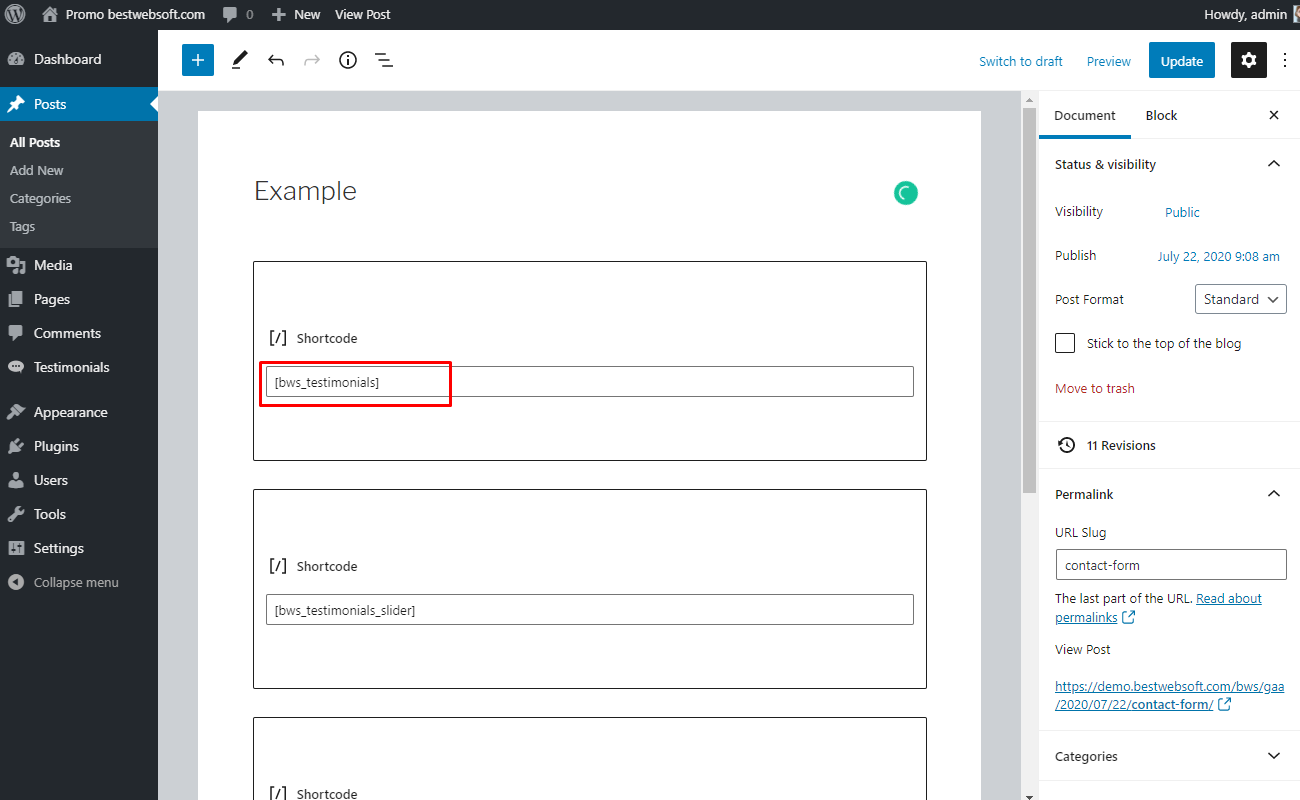Expand the Categories panel
Image resolution: width=1300 pixels, height=800 pixels.
click(x=1170, y=756)
